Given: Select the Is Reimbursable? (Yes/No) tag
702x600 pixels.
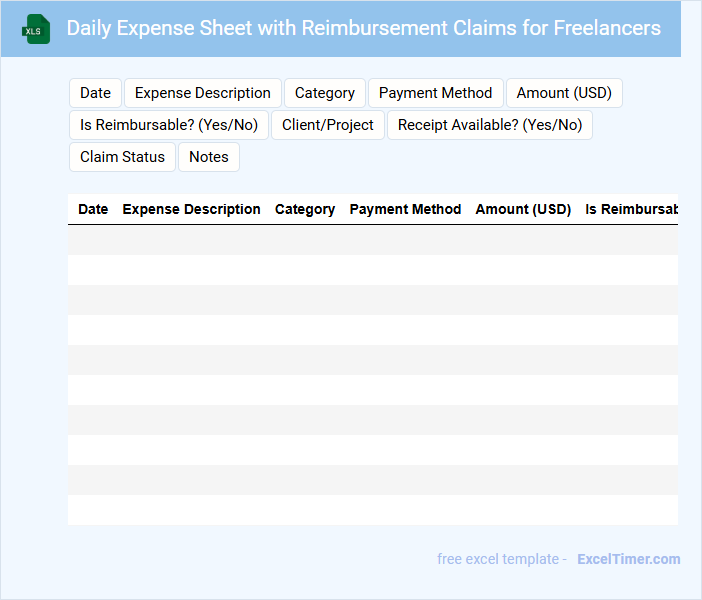Looking at the screenshot, I should (169, 125).
